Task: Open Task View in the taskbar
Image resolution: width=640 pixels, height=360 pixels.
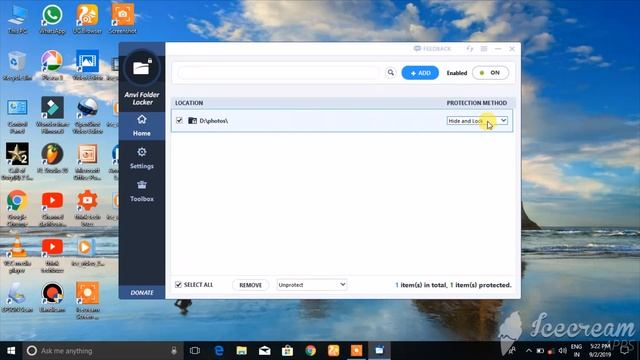Action: pos(195,351)
